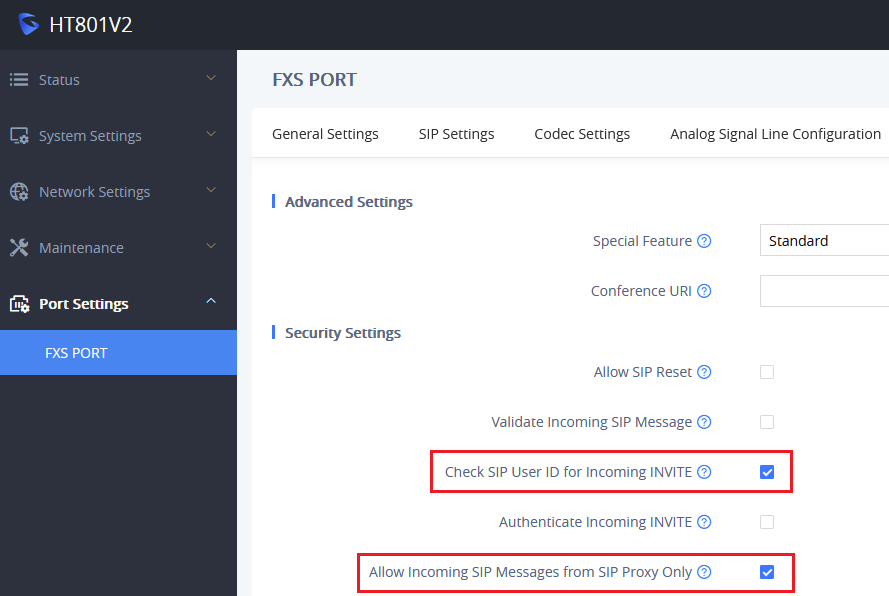Enable the Allow SIP Reset checkbox
The image size is (889, 596).
pos(767,372)
